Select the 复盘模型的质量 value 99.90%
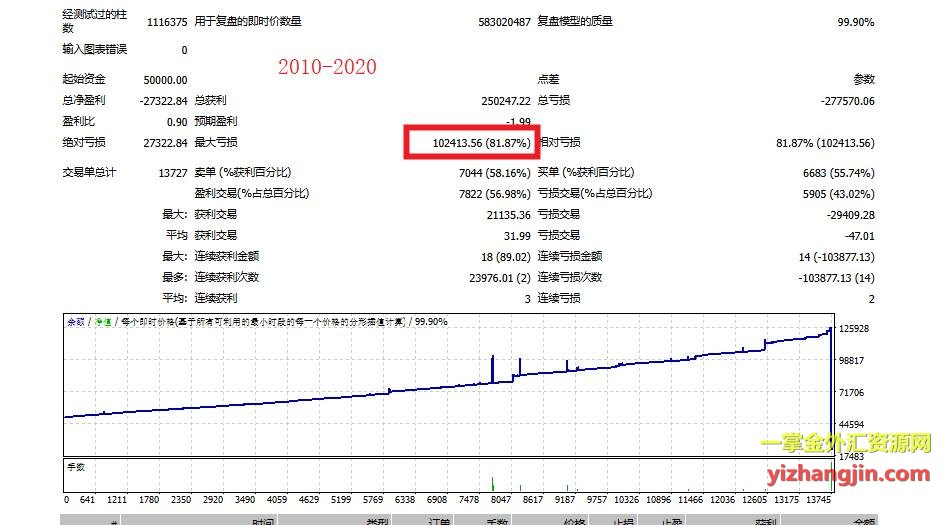 click(x=855, y=21)
